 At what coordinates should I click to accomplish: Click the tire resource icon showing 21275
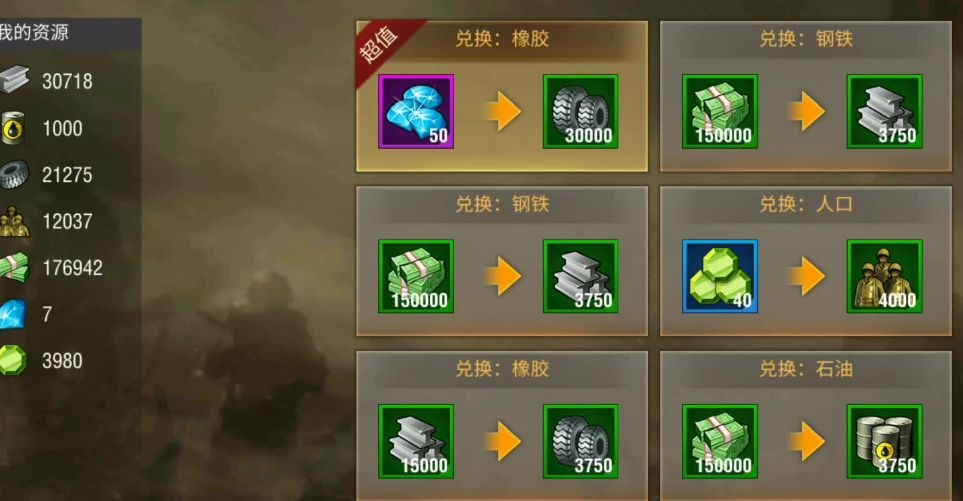click(x=14, y=175)
